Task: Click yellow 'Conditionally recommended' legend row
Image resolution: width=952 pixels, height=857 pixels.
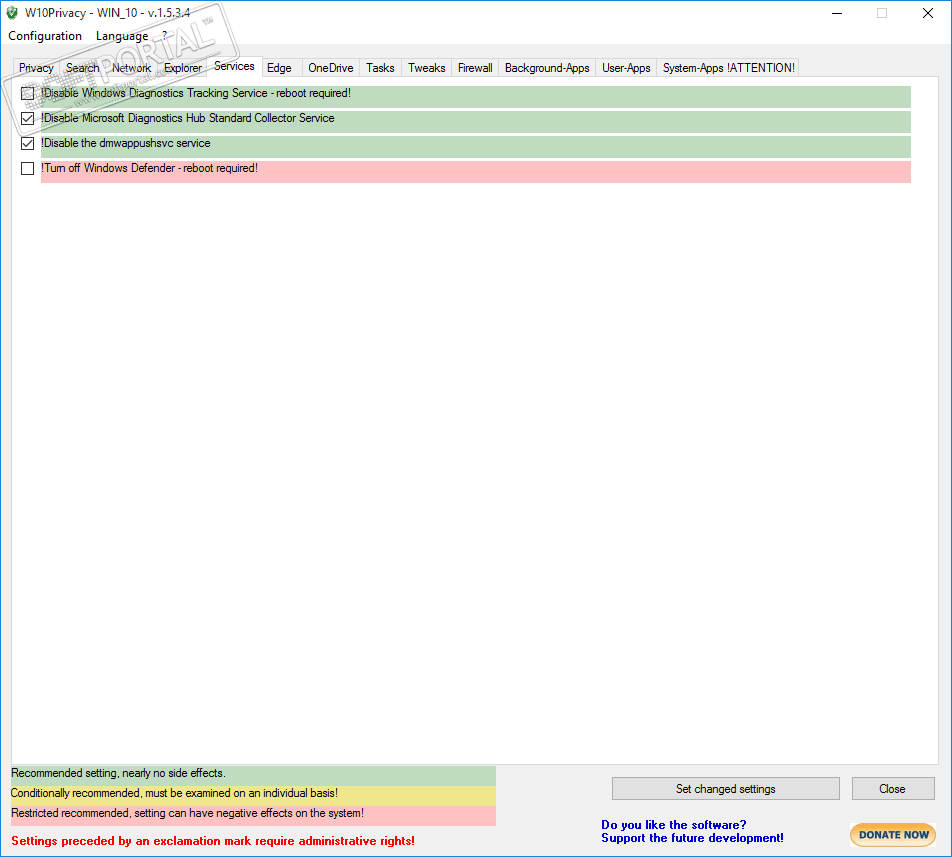Action: [253, 796]
